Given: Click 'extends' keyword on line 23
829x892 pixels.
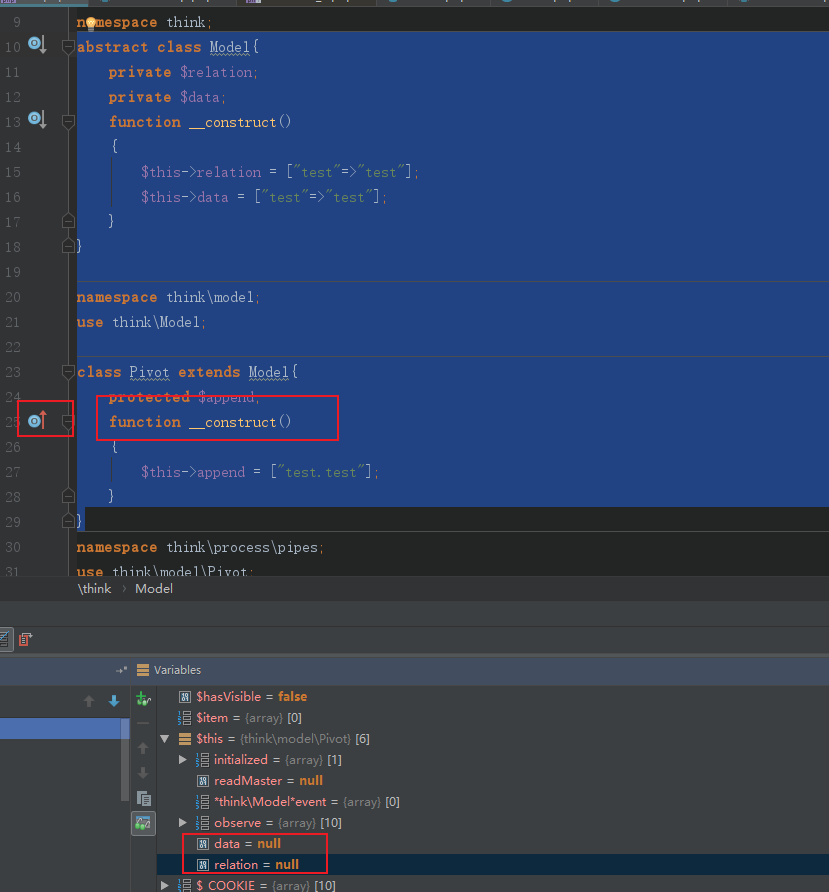Looking at the screenshot, I should [x=209, y=373].
